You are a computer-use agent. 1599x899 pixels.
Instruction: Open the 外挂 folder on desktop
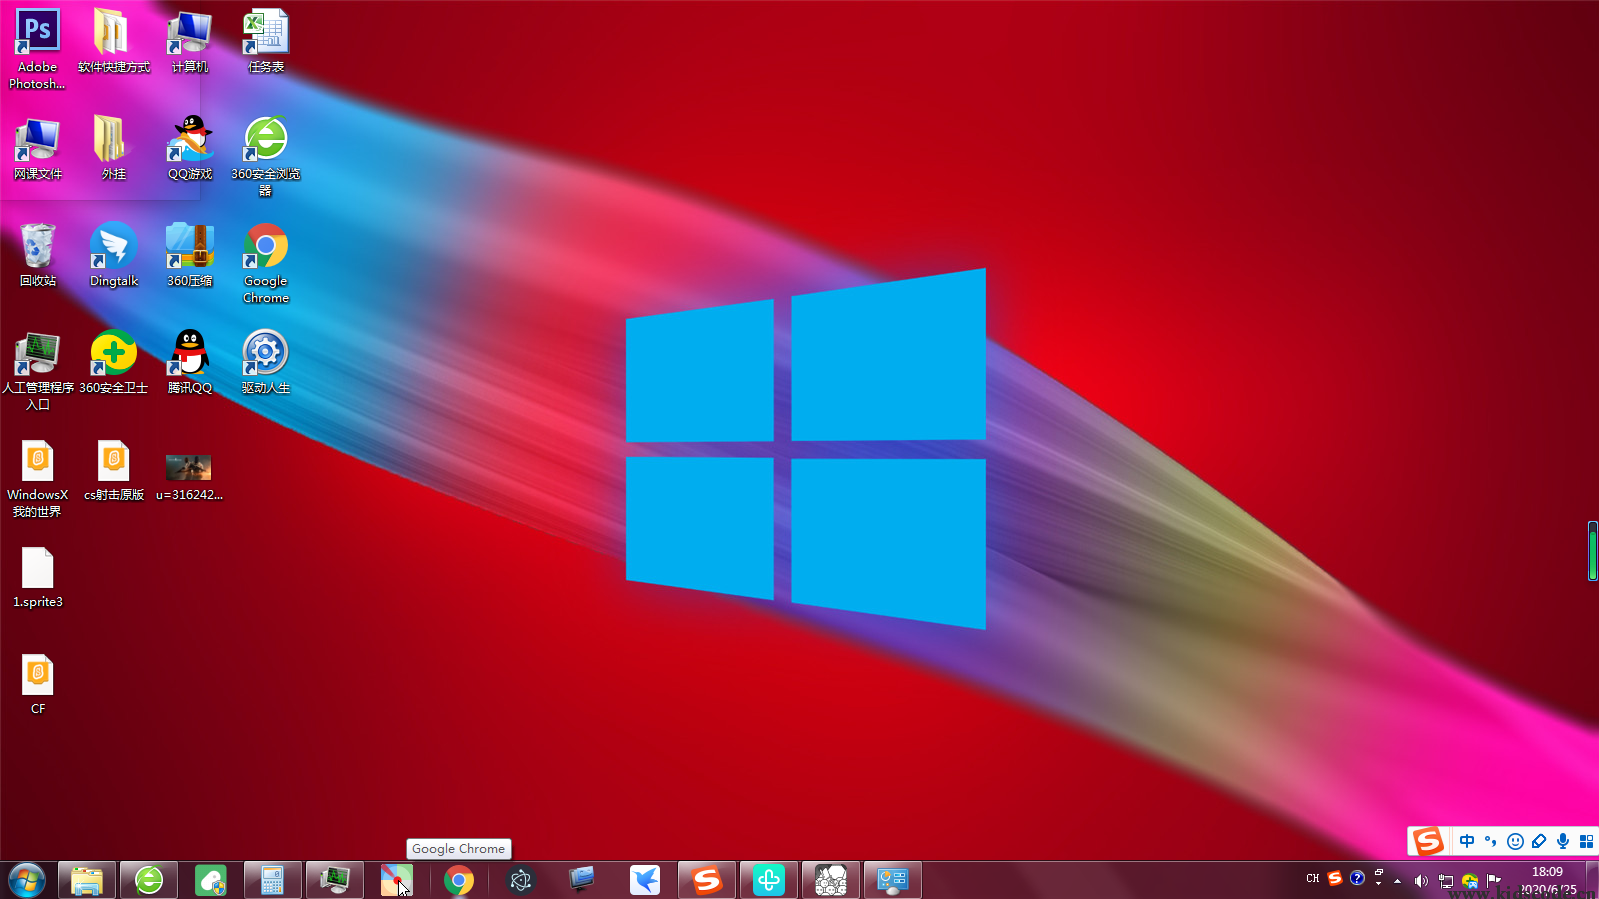click(113, 148)
